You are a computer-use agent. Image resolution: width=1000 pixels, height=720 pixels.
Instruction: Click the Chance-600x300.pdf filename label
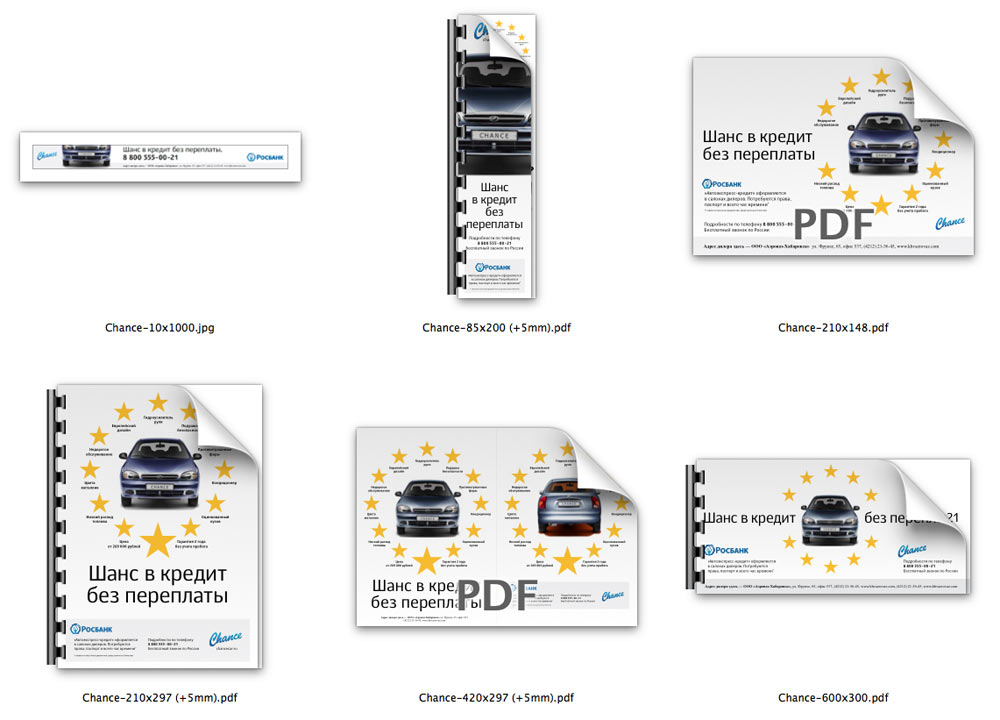(833, 697)
